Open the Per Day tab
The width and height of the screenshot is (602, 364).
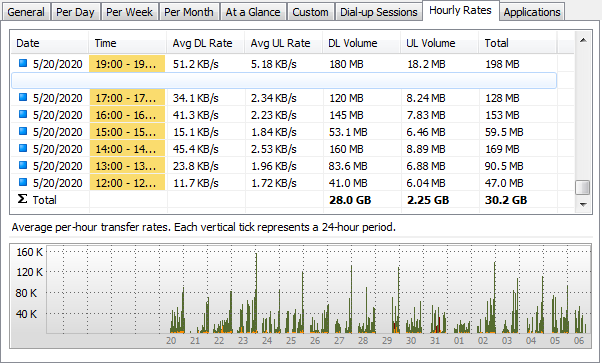(x=75, y=12)
